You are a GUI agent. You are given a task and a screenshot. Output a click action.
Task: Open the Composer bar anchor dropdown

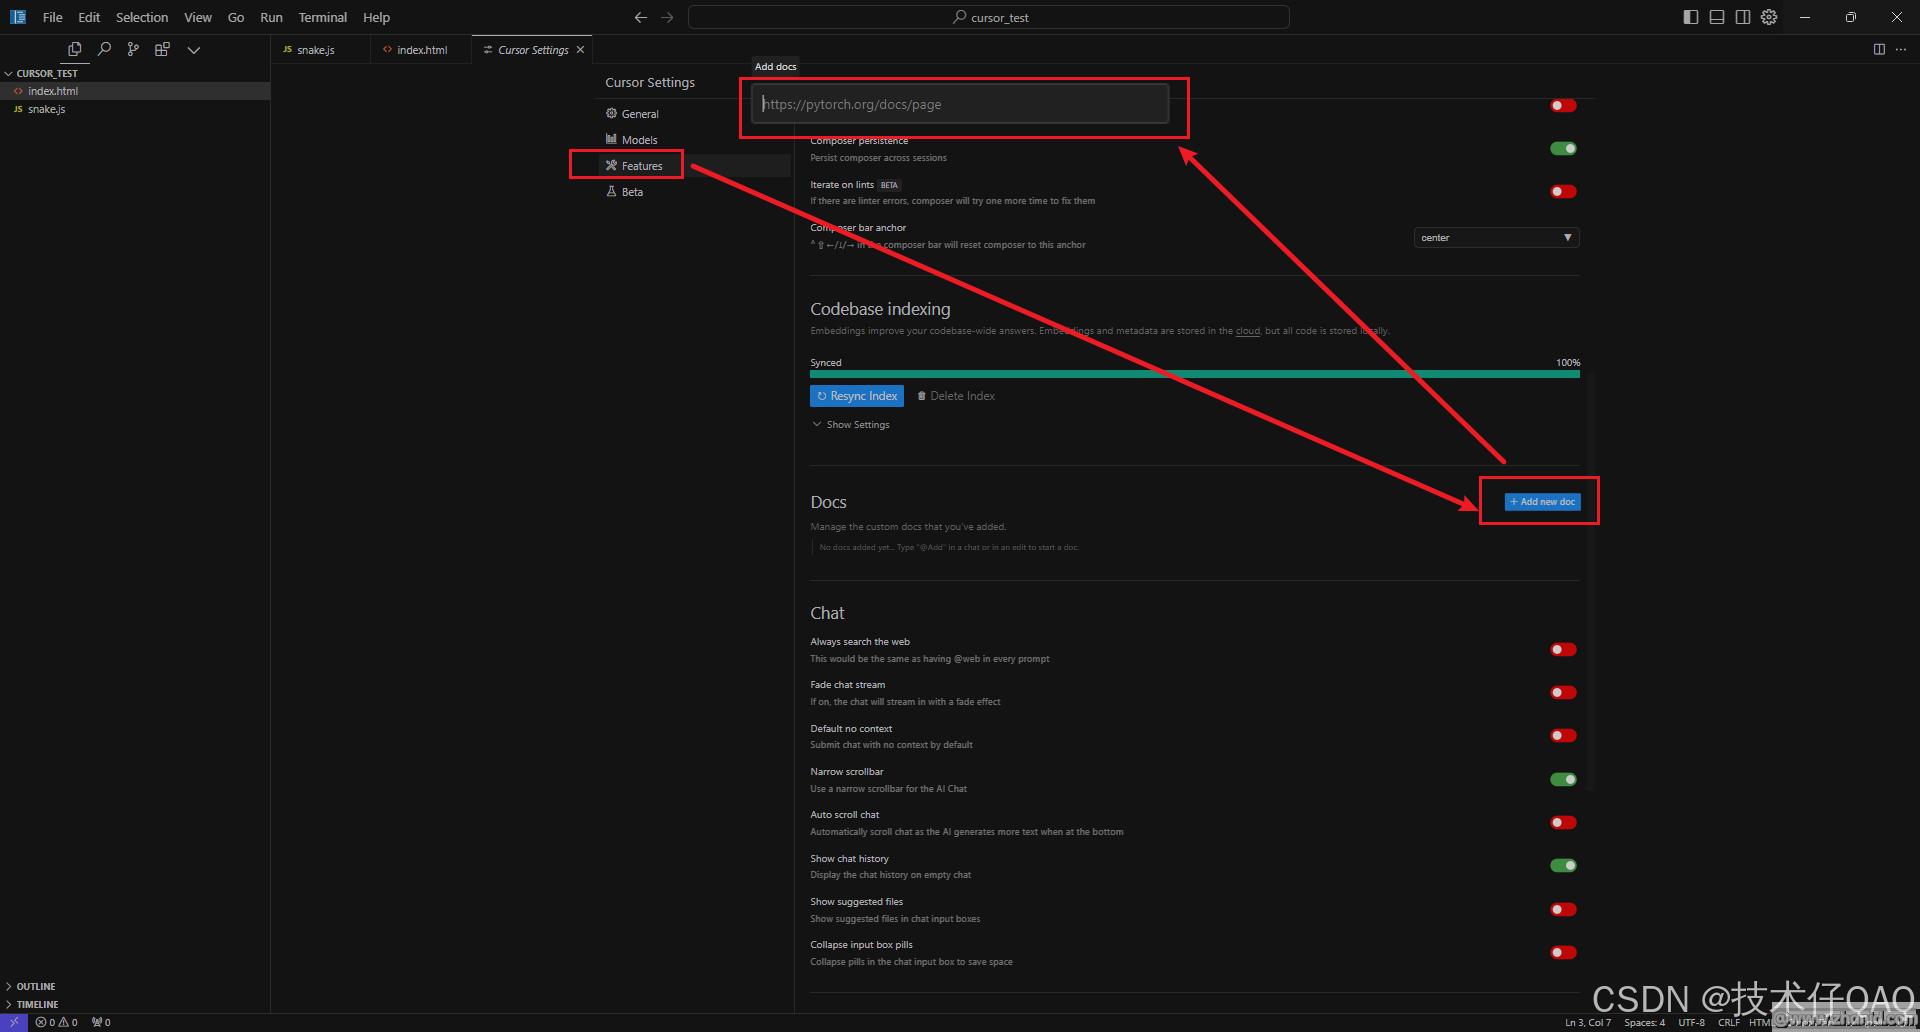1496,238
